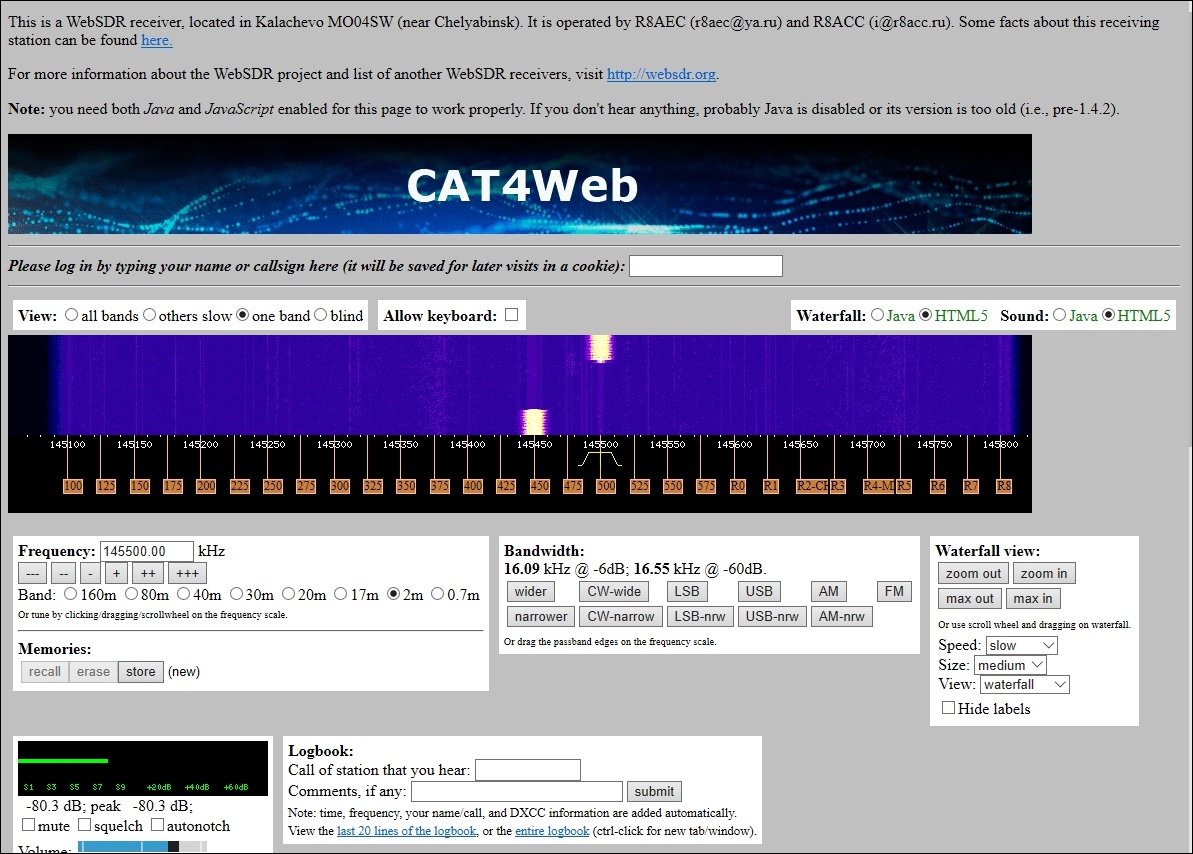
Task: Click the Frequency kHz input box
Action: point(146,551)
